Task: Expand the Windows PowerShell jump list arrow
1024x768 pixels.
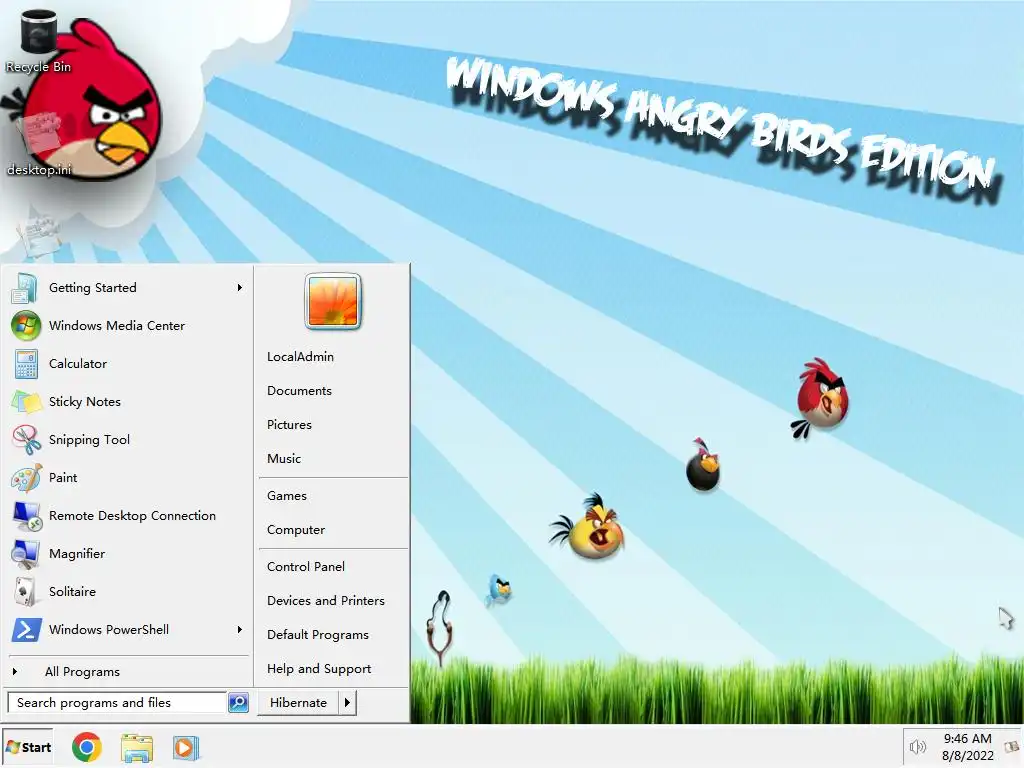Action: 240,630
